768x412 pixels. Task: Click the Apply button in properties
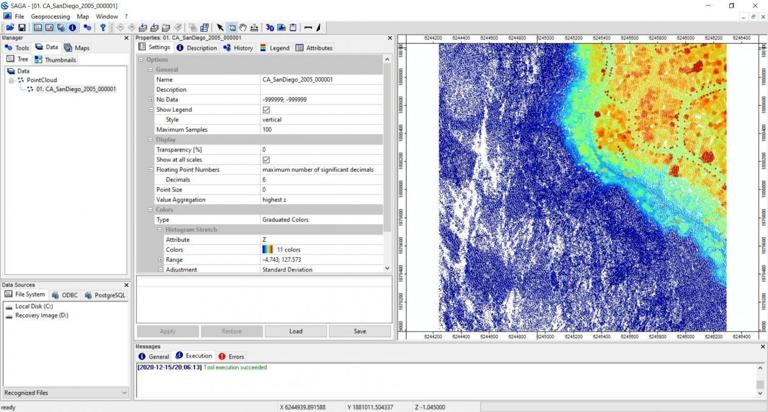tap(168, 332)
